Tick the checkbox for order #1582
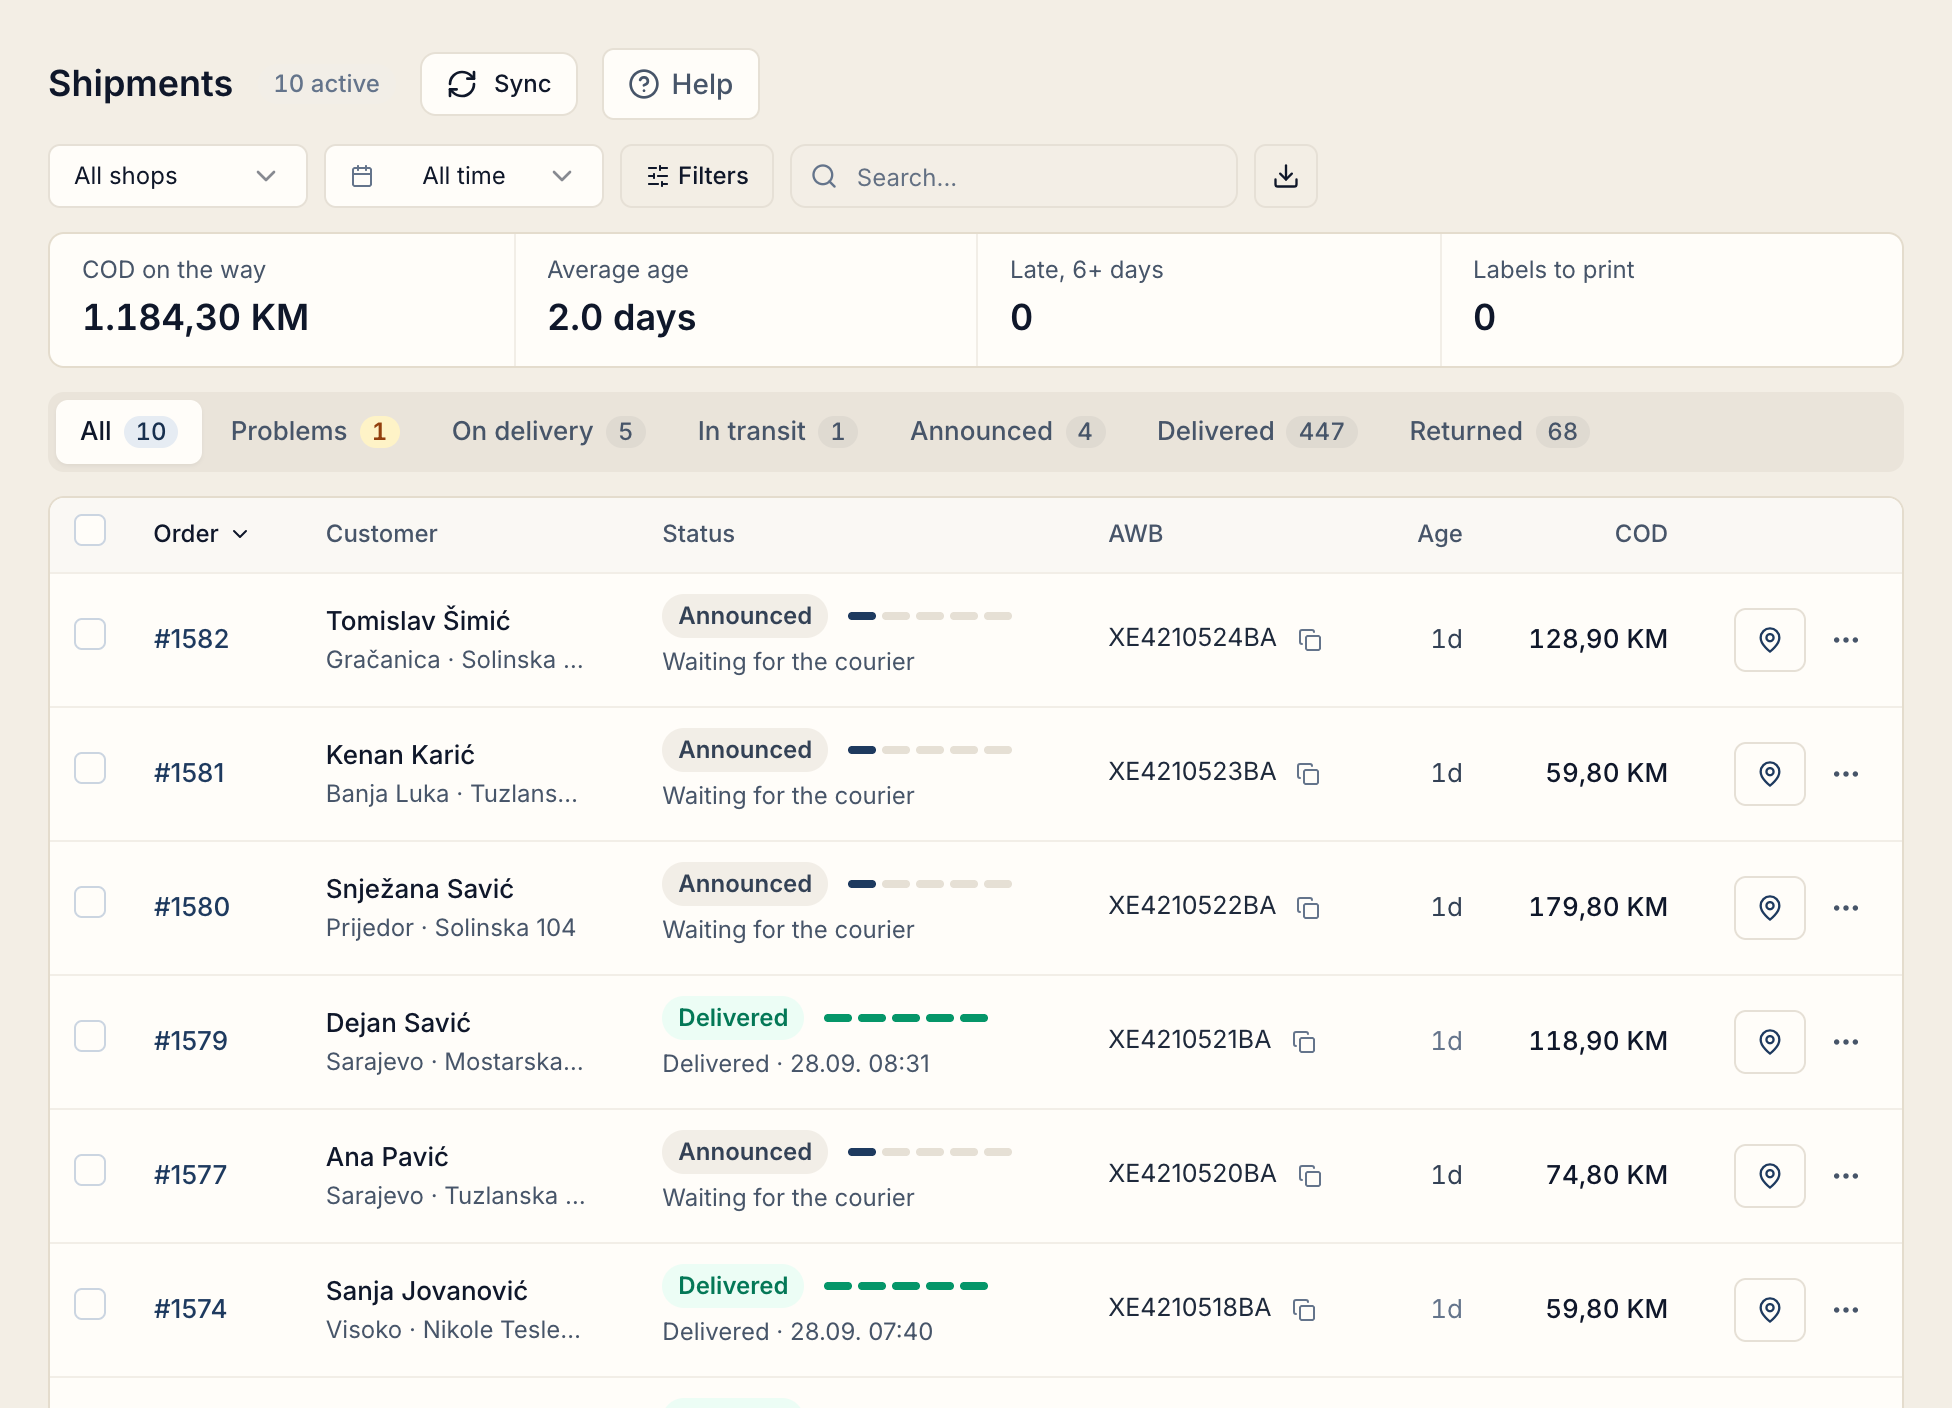Viewport: 1952px width, 1408px height. (x=90, y=634)
